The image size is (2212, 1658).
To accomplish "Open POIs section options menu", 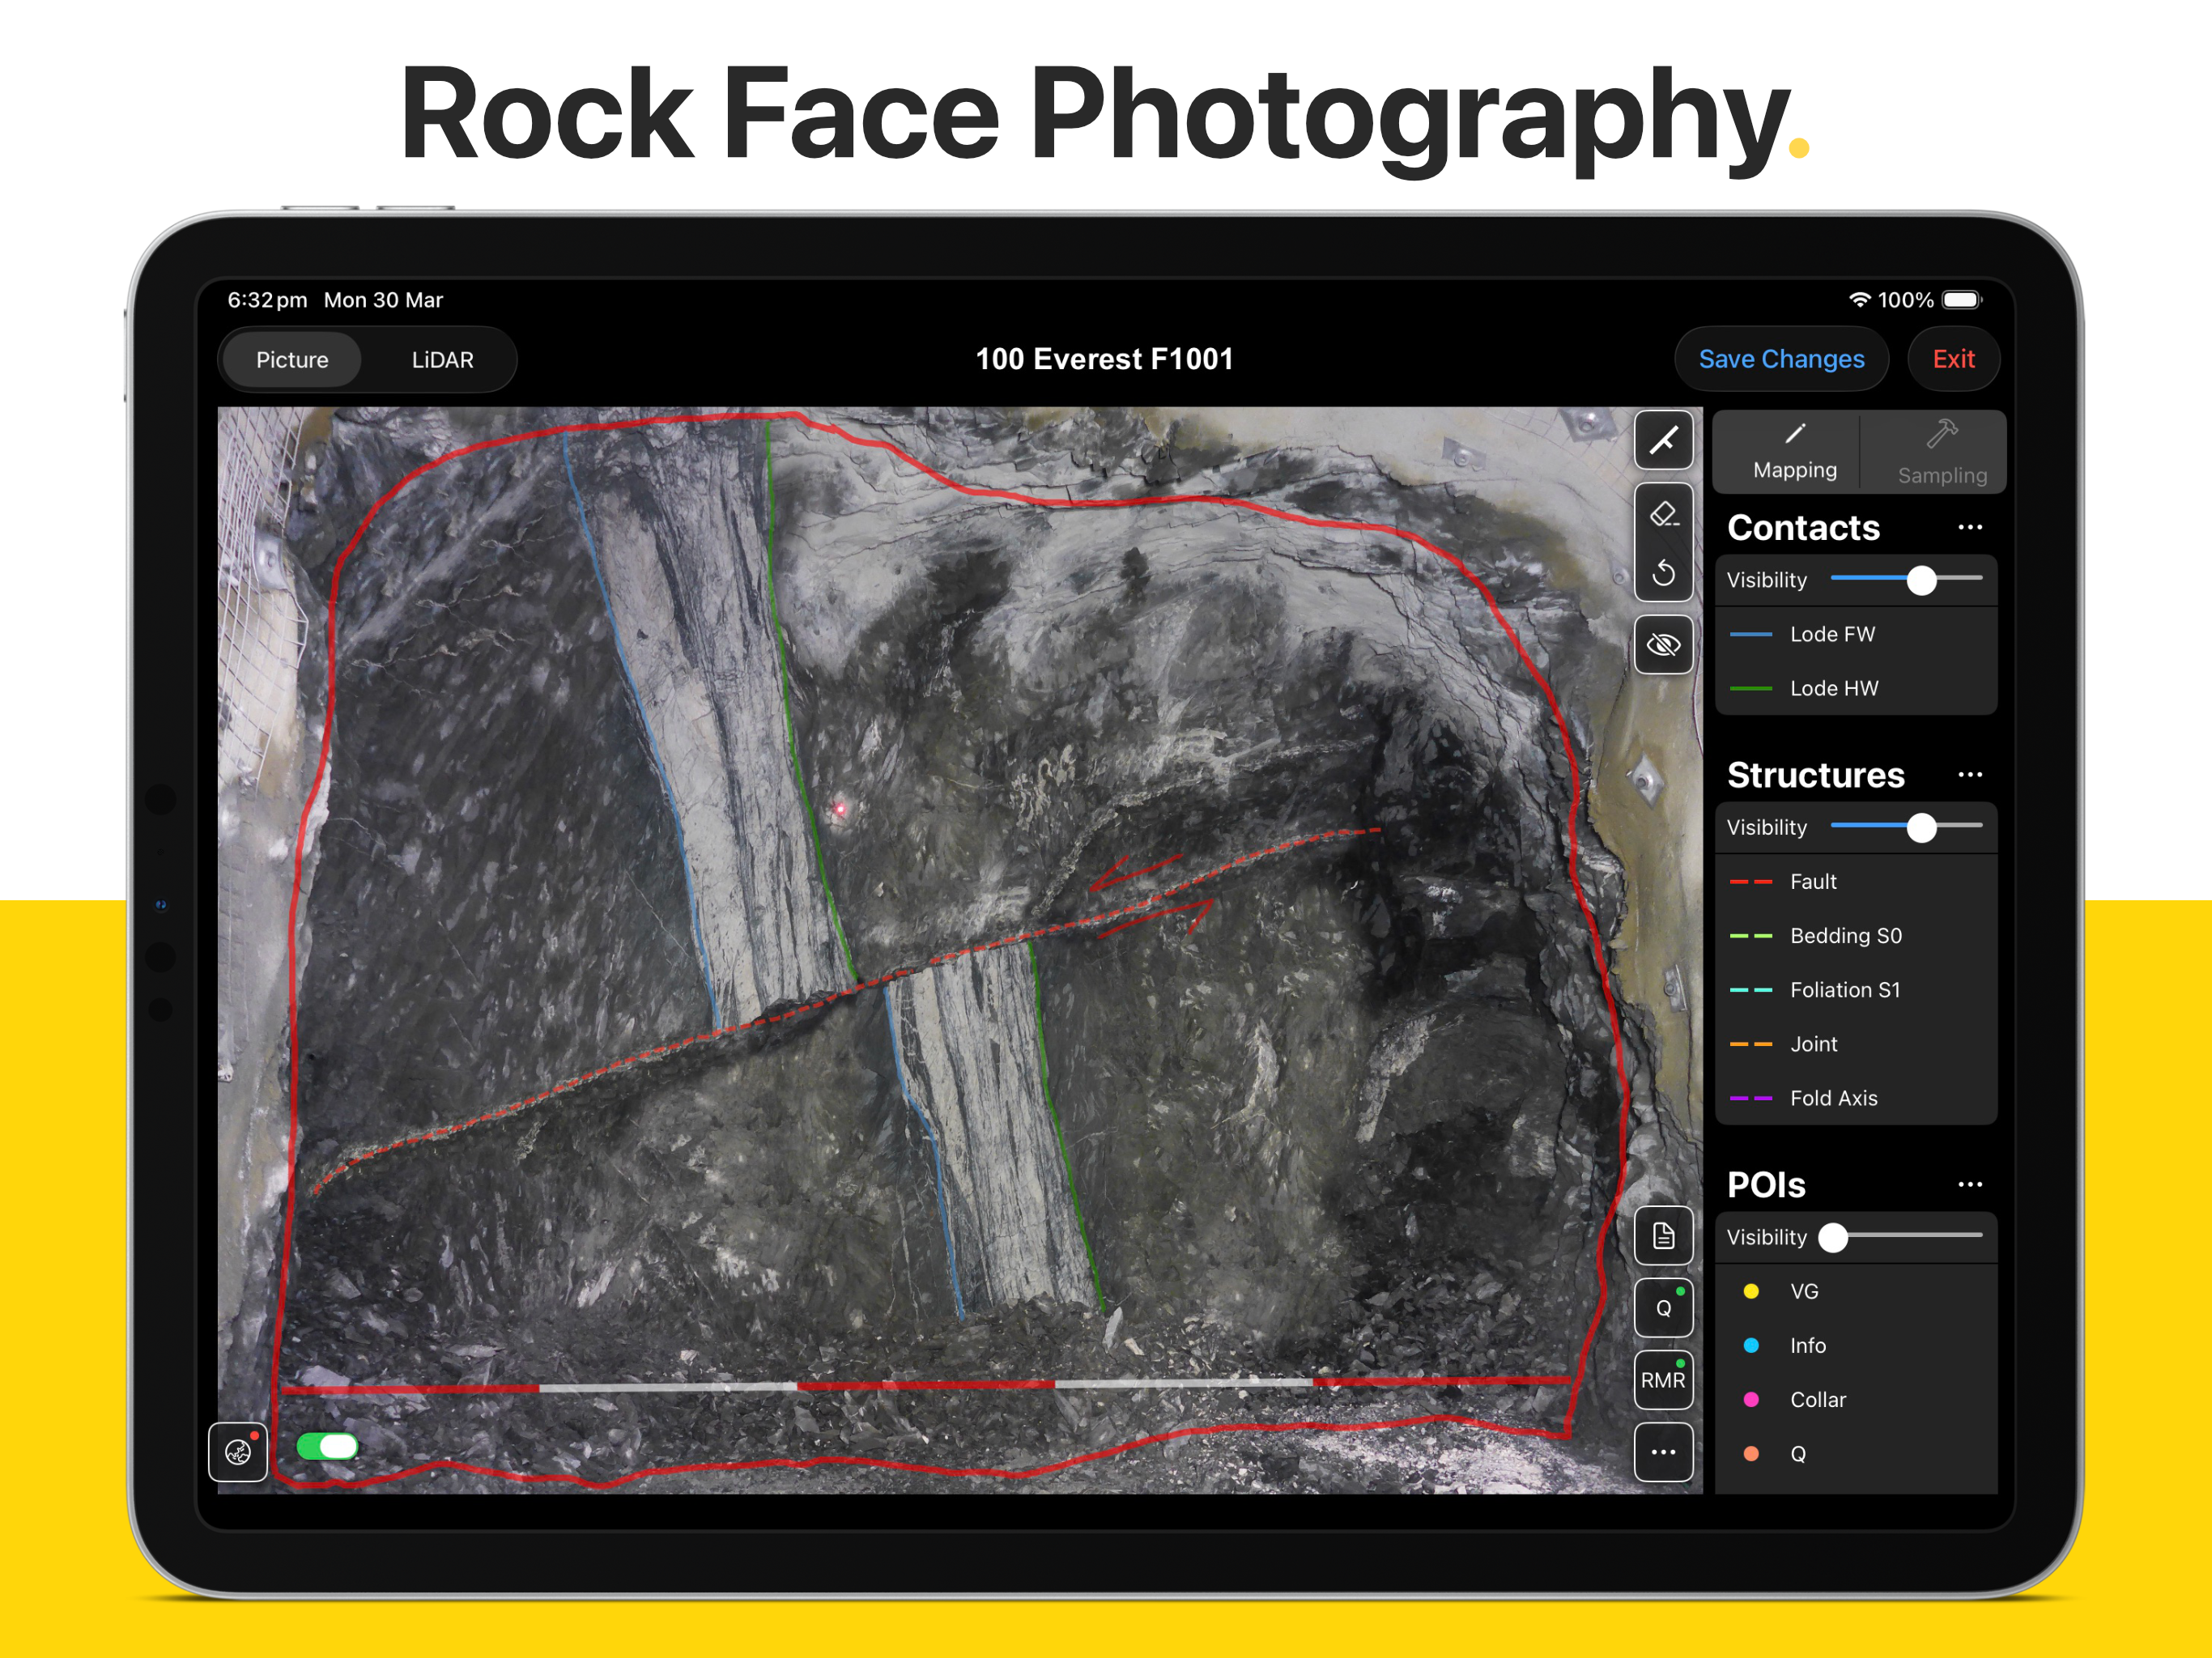I will [1970, 1184].
